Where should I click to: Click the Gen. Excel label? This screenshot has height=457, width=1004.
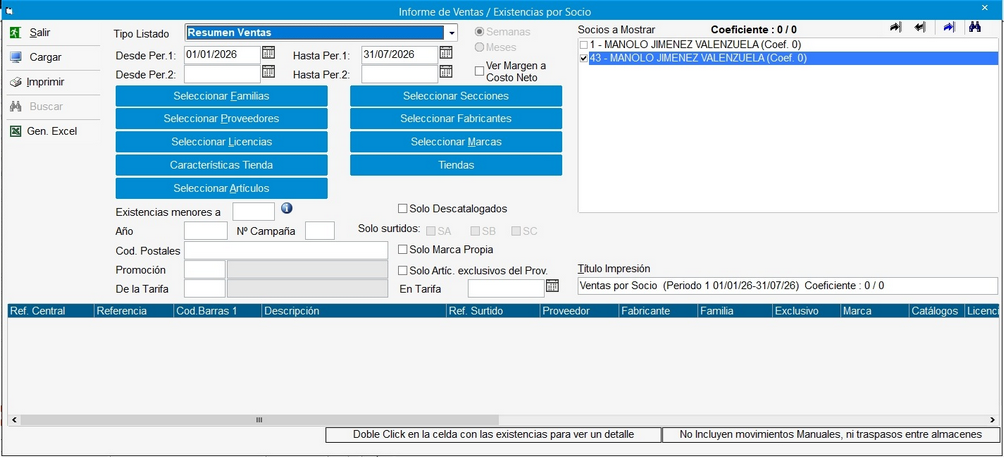(x=52, y=131)
